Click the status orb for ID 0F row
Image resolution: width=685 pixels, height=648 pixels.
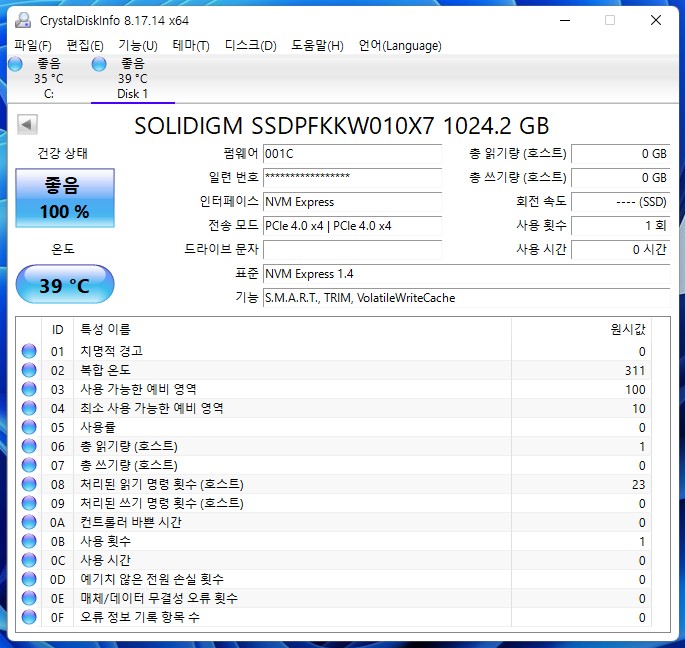(x=29, y=617)
